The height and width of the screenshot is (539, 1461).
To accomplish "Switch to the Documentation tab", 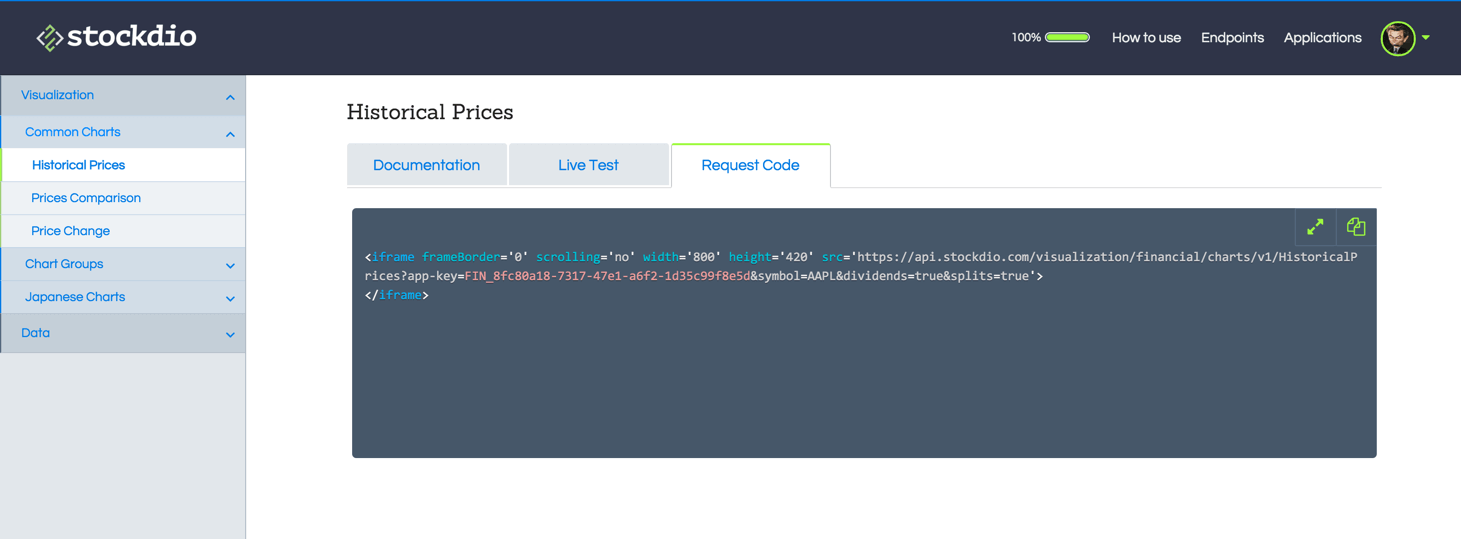I will point(426,165).
